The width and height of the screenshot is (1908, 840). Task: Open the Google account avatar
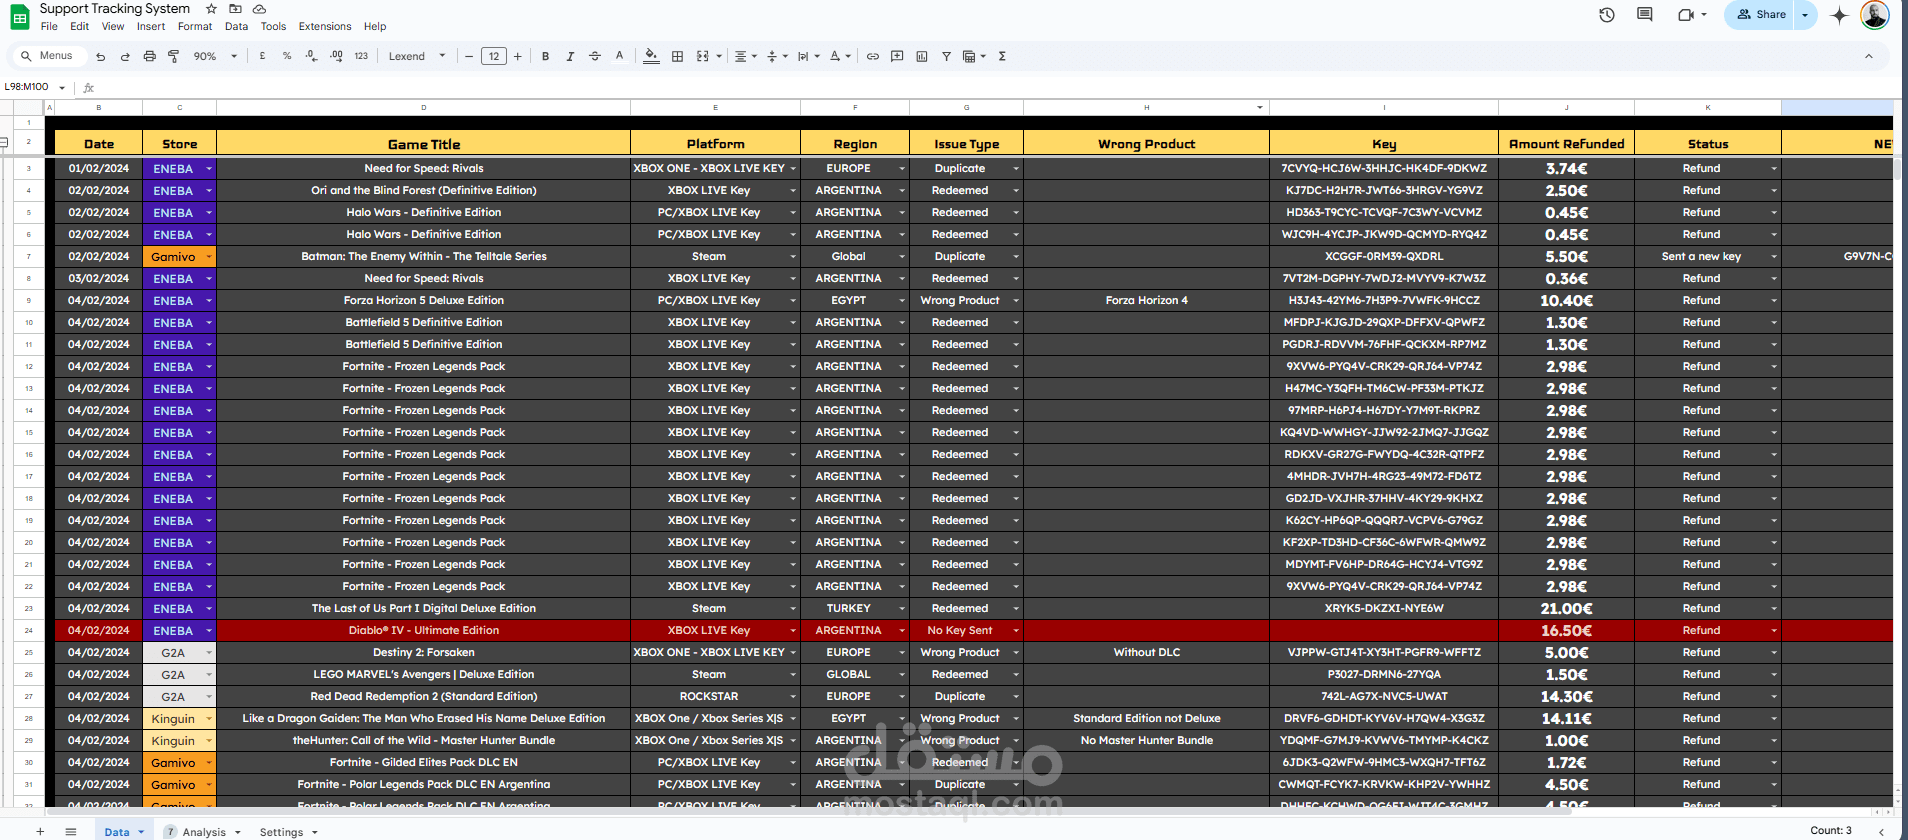click(x=1874, y=15)
